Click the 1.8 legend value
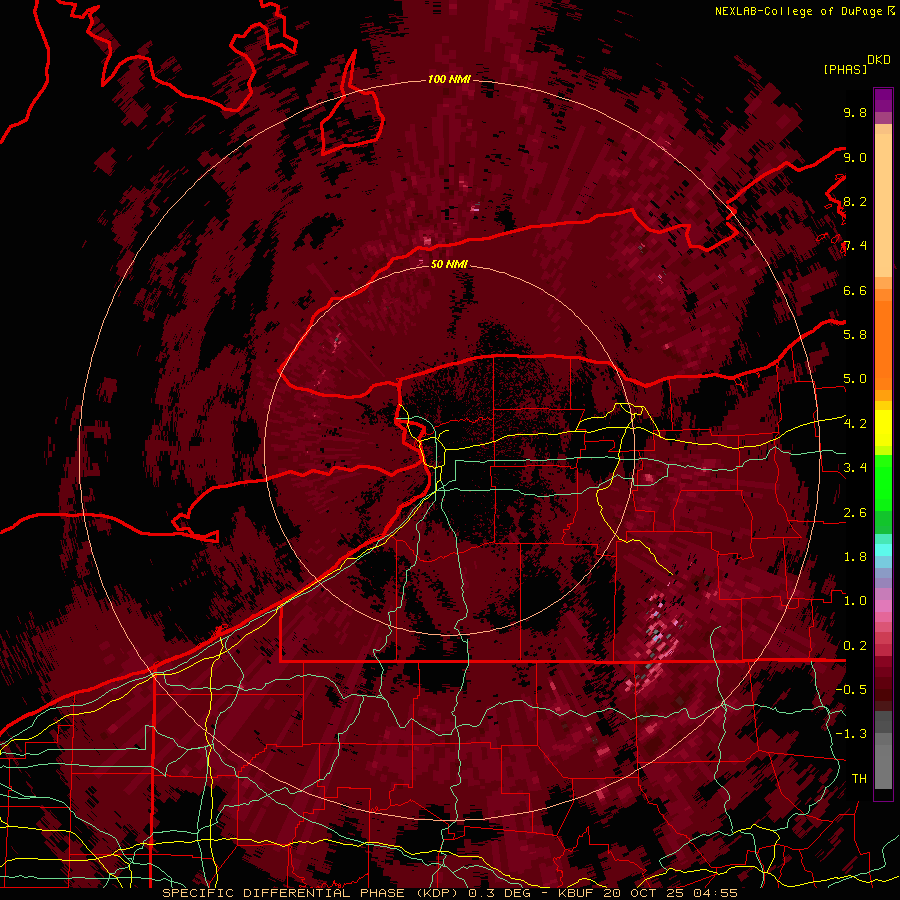This screenshot has width=900, height=900. point(855,557)
